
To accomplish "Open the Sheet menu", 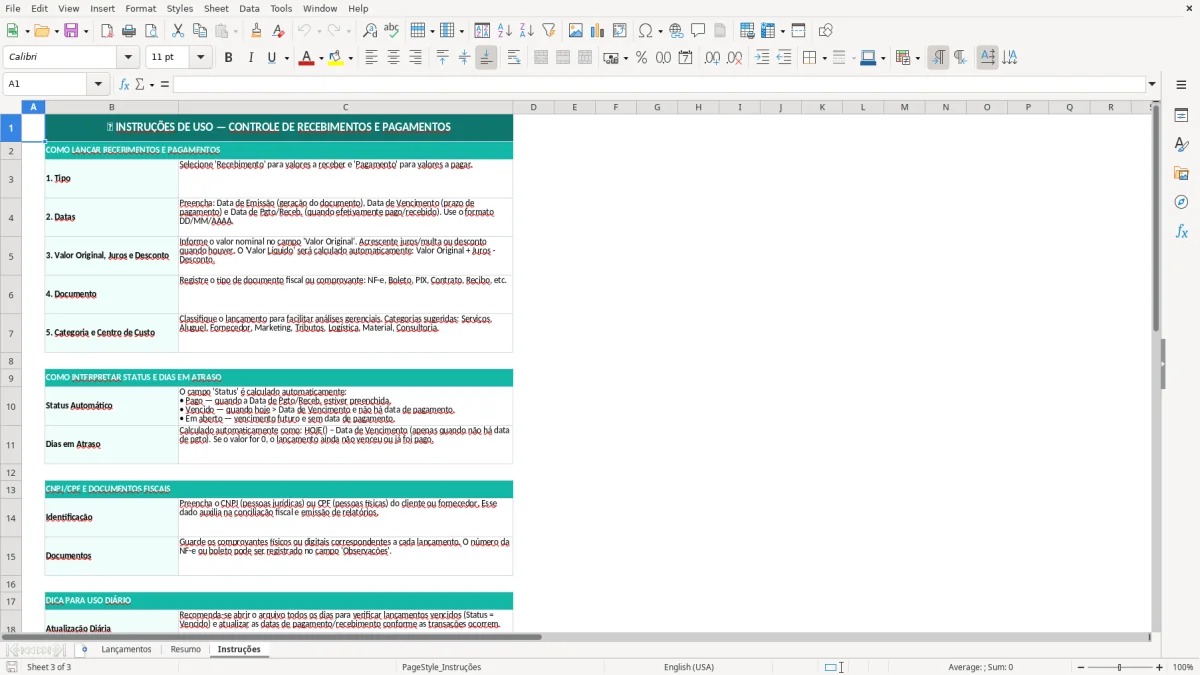I will point(216,8).
